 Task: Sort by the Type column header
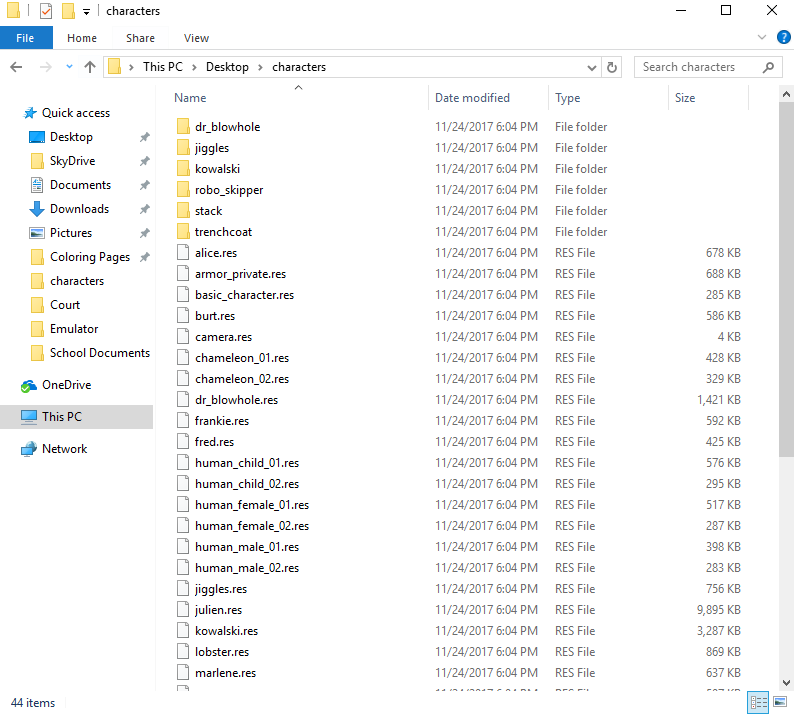pos(567,98)
